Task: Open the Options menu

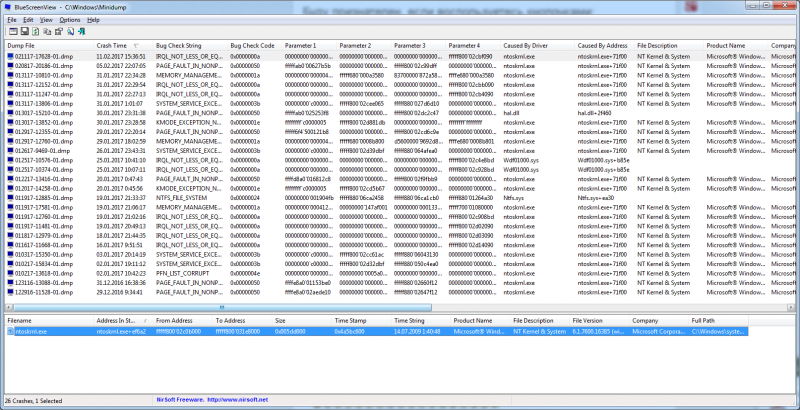Action: coord(69,19)
